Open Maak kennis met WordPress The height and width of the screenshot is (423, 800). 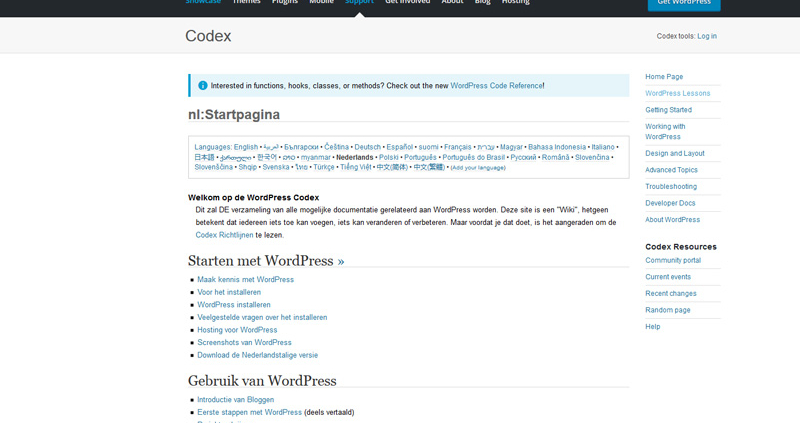pyautogui.click(x=245, y=280)
